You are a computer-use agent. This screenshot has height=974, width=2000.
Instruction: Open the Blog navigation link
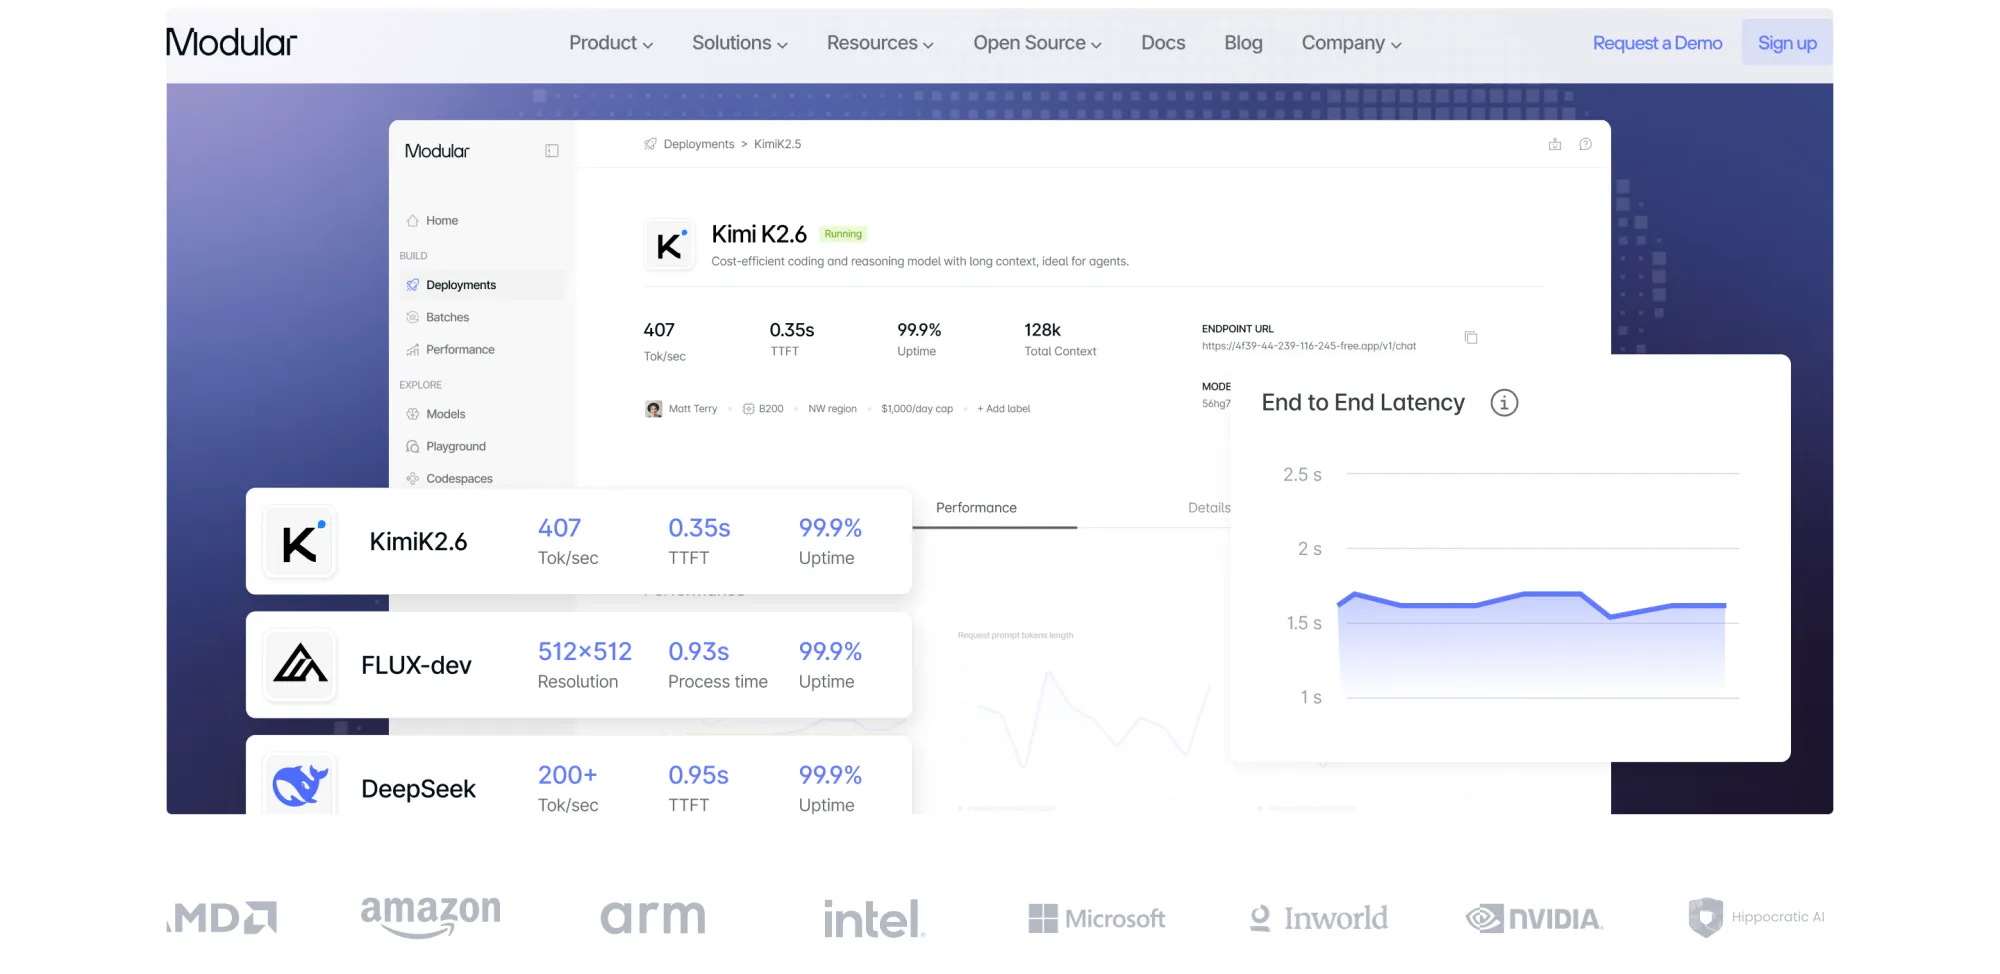(1243, 43)
